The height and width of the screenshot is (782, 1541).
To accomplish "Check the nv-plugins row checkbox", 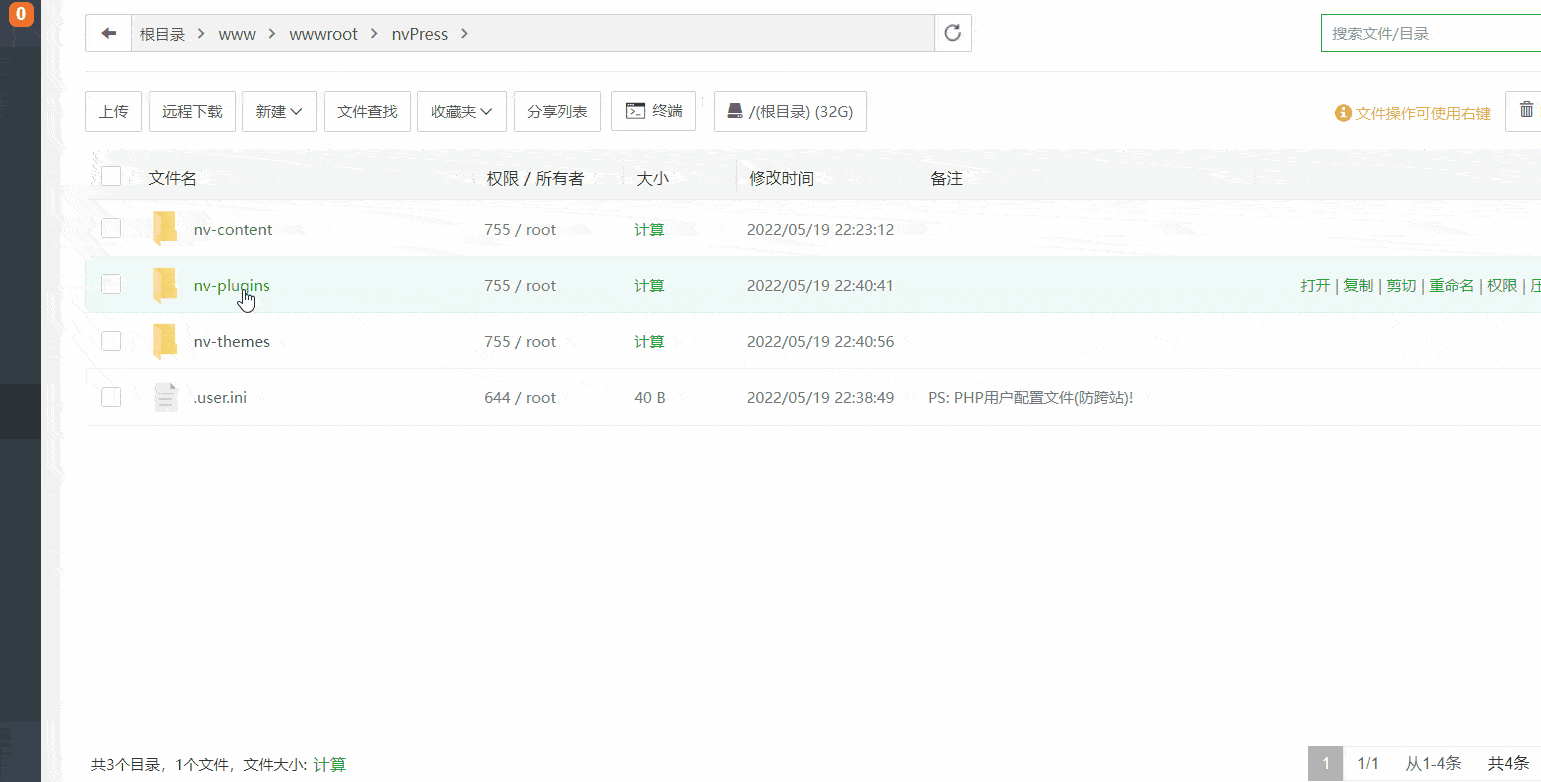I will [x=111, y=284].
